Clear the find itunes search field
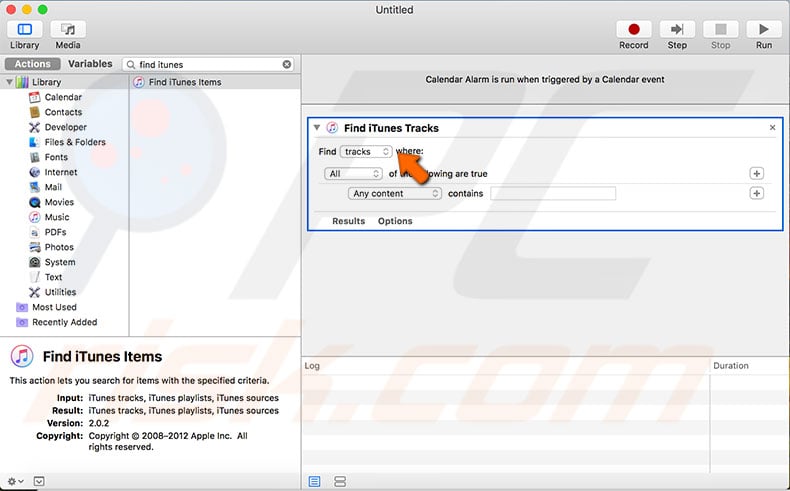 pos(287,64)
